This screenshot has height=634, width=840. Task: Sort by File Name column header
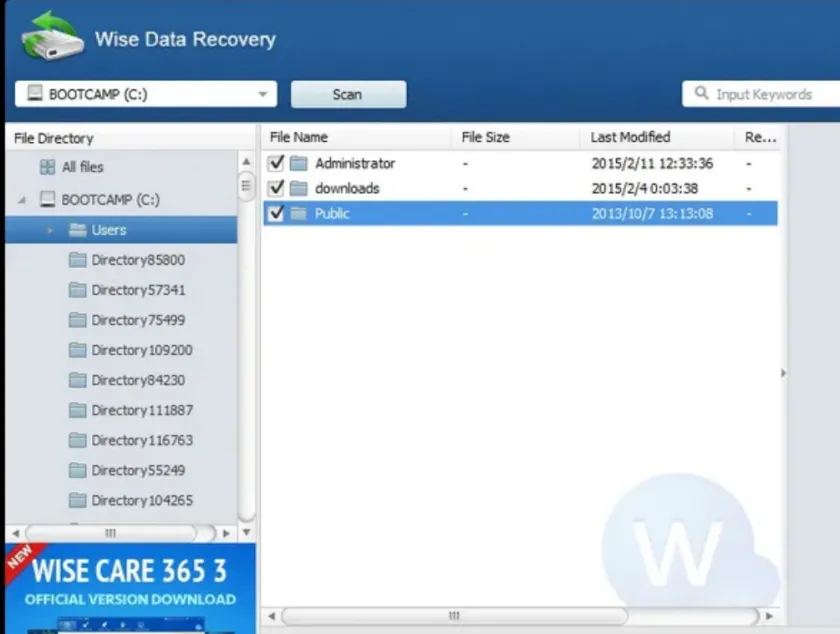click(x=299, y=137)
